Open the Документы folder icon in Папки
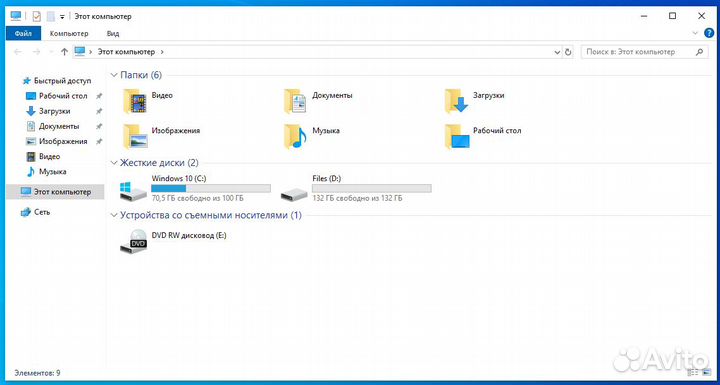 pos(295,101)
